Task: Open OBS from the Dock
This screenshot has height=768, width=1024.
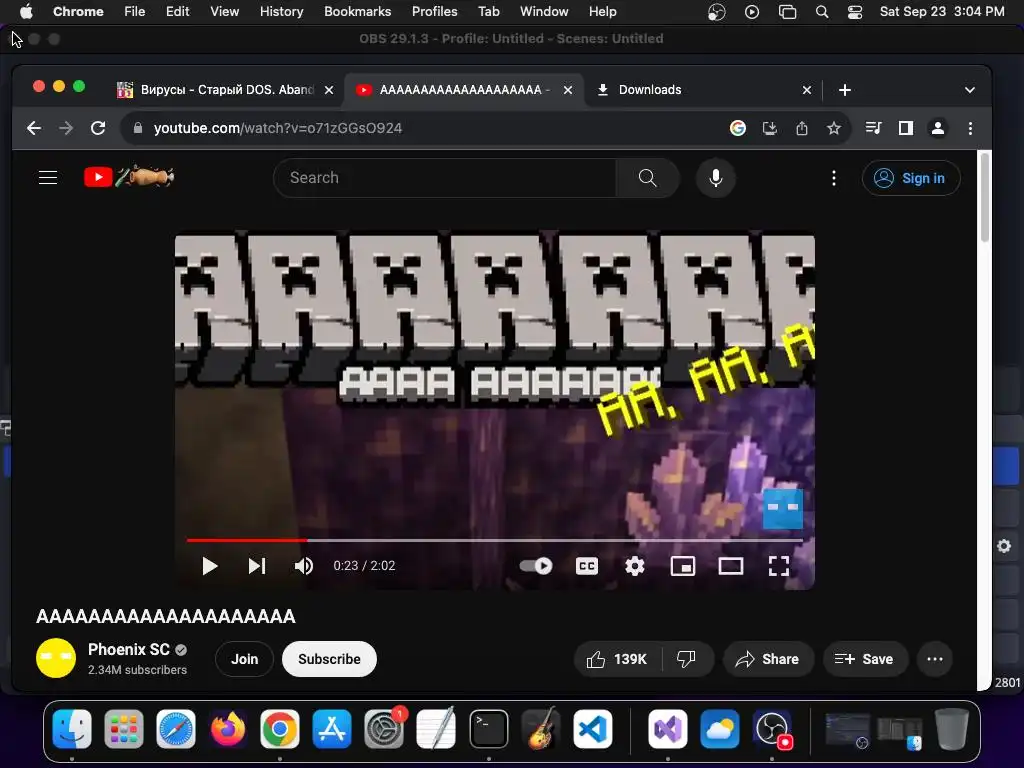Action: (x=773, y=729)
